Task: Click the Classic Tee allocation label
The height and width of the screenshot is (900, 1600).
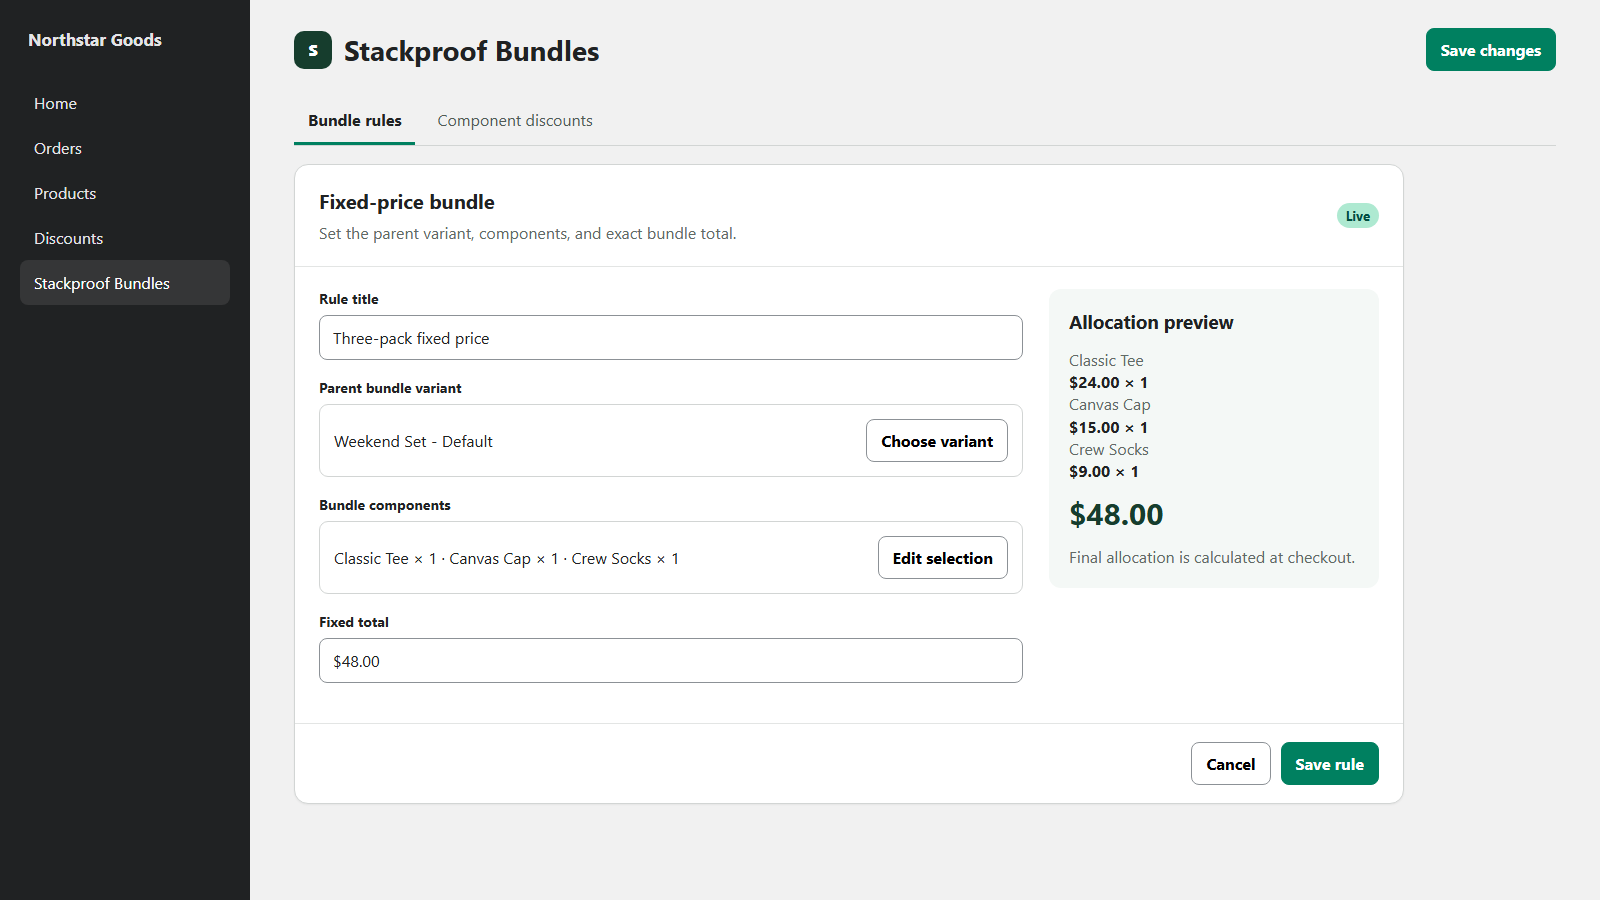Action: [1106, 360]
